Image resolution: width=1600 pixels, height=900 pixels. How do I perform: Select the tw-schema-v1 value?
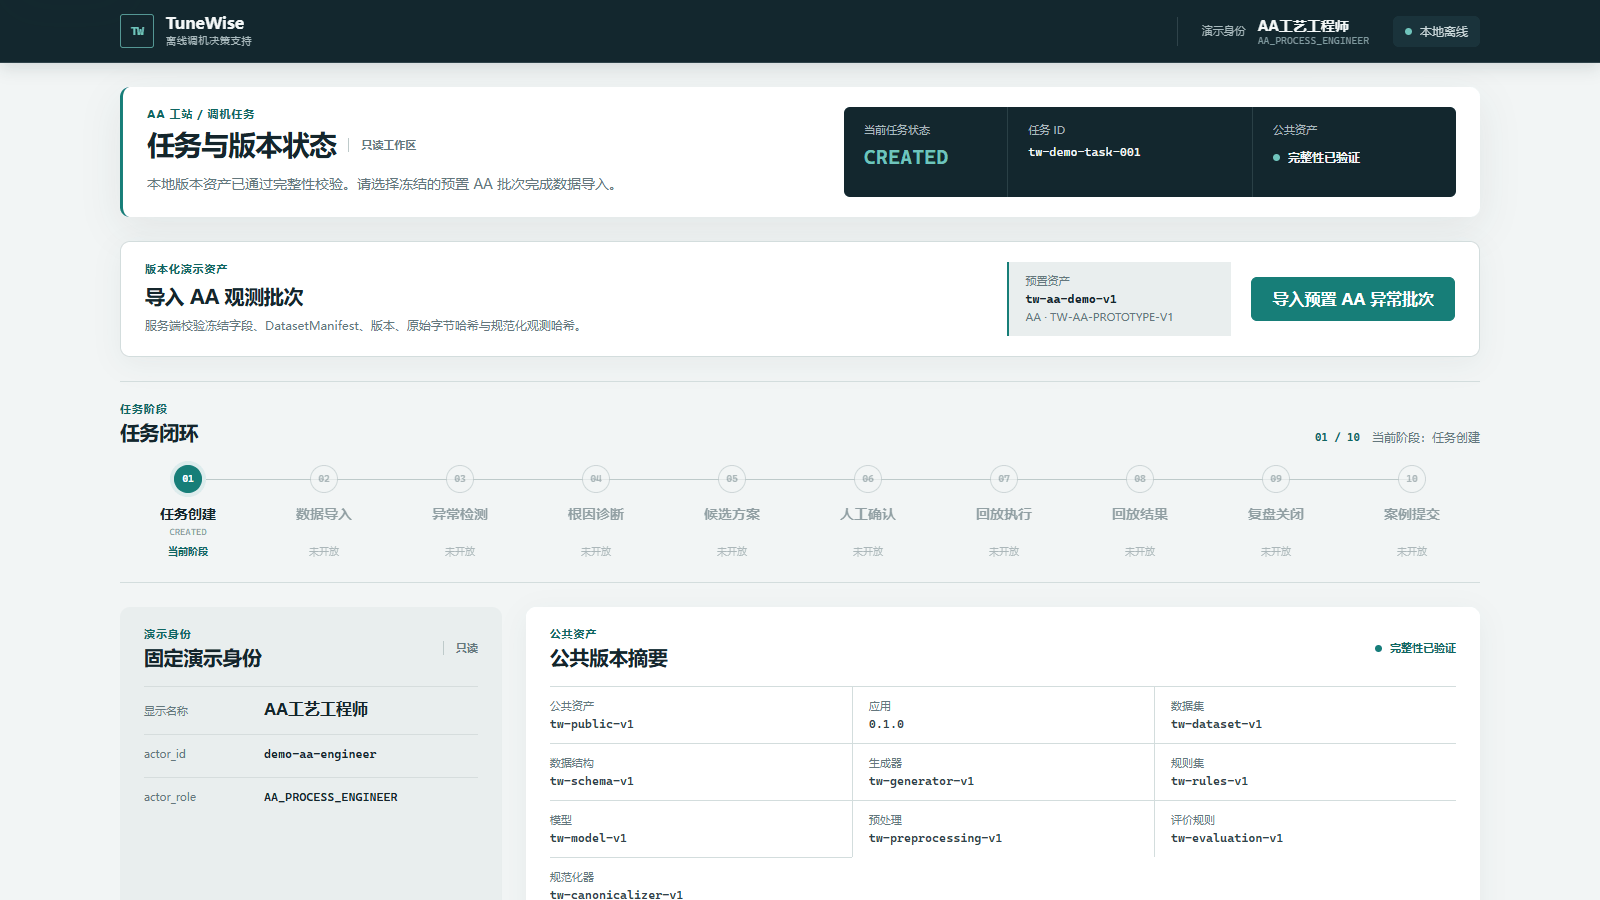pos(592,781)
